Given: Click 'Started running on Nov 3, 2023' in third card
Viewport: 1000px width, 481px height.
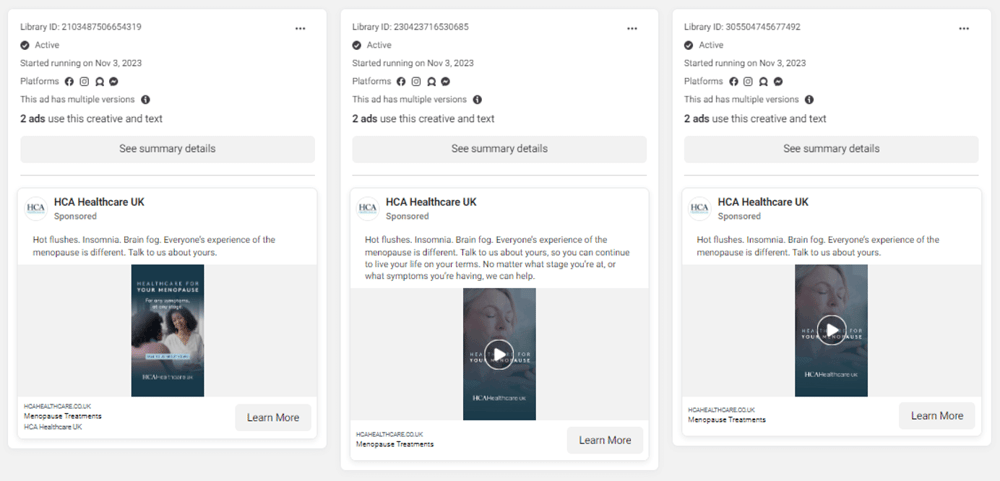Looking at the screenshot, I should coord(745,63).
